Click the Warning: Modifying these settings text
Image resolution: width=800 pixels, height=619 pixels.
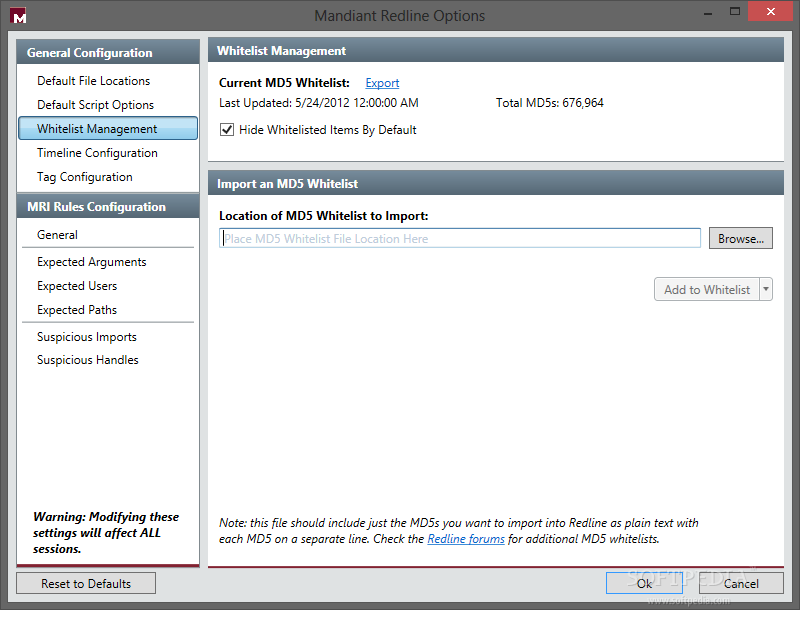pyautogui.click(x=106, y=533)
